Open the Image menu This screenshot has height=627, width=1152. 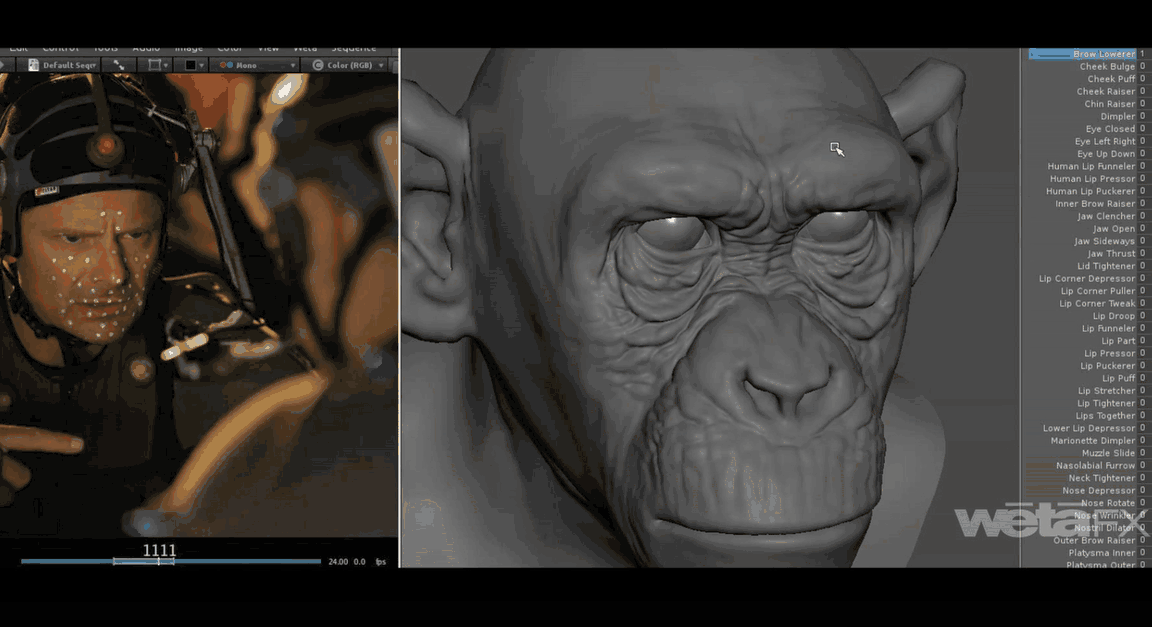pos(188,49)
